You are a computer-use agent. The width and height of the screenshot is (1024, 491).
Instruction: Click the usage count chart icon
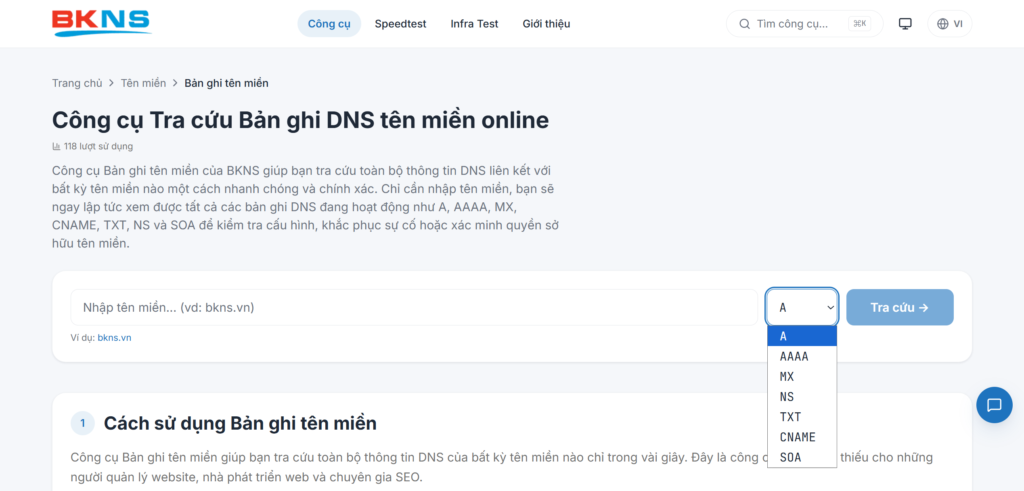coord(56,146)
